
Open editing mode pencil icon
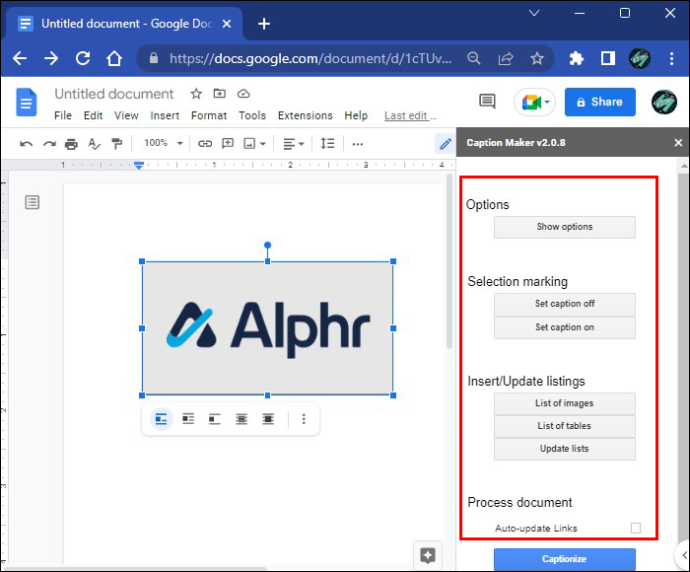tap(445, 144)
